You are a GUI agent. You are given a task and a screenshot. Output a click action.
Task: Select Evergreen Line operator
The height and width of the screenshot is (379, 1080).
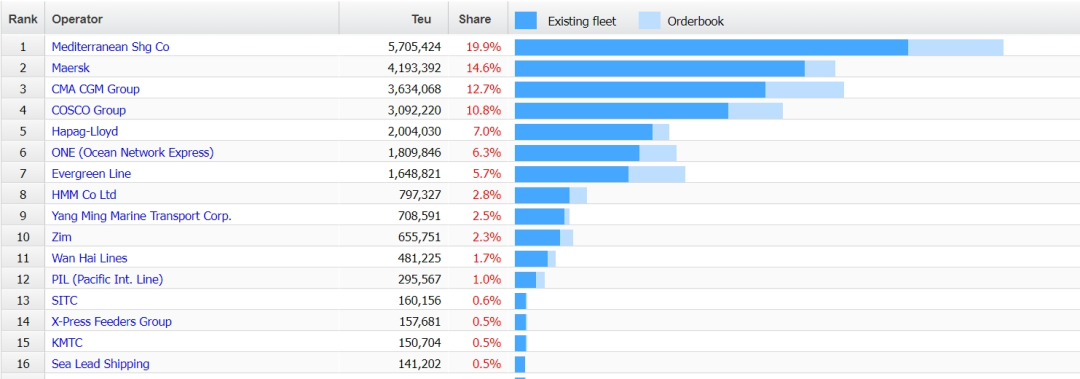pos(92,174)
